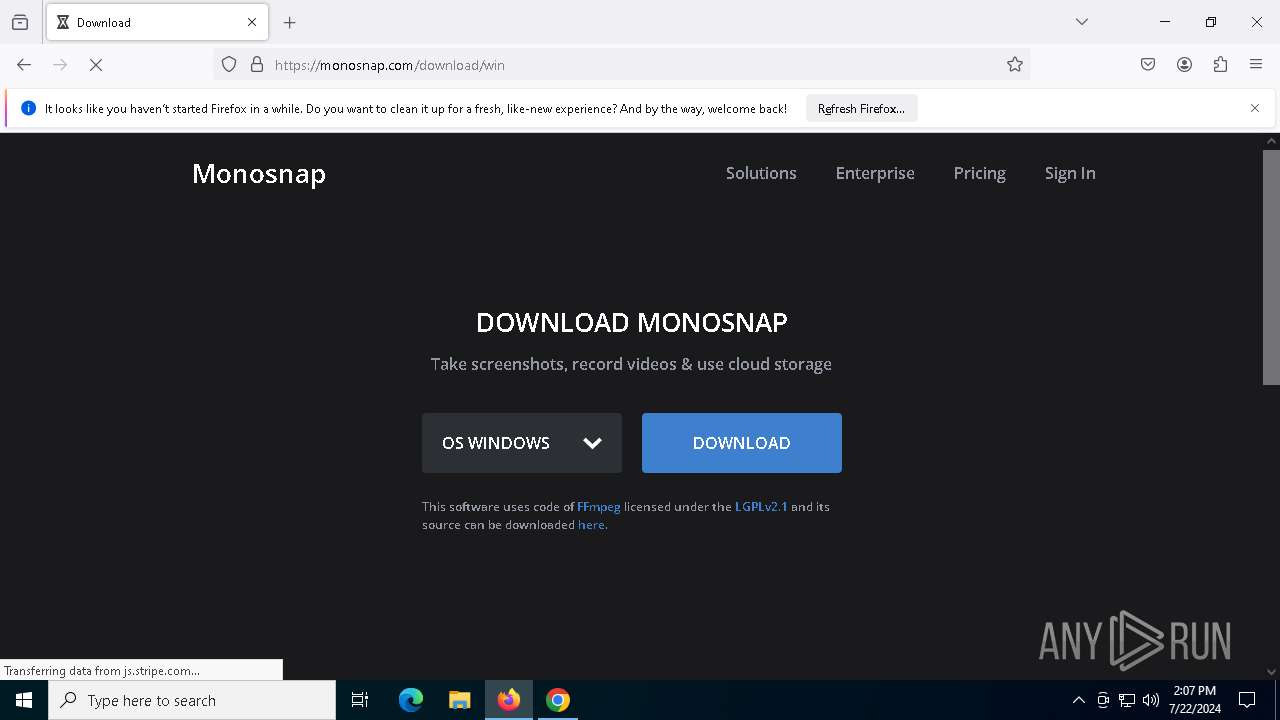Viewport: 1280px width, 720px height.
Task: Open the FFmpeg link
Action: [x=599, y=507]
